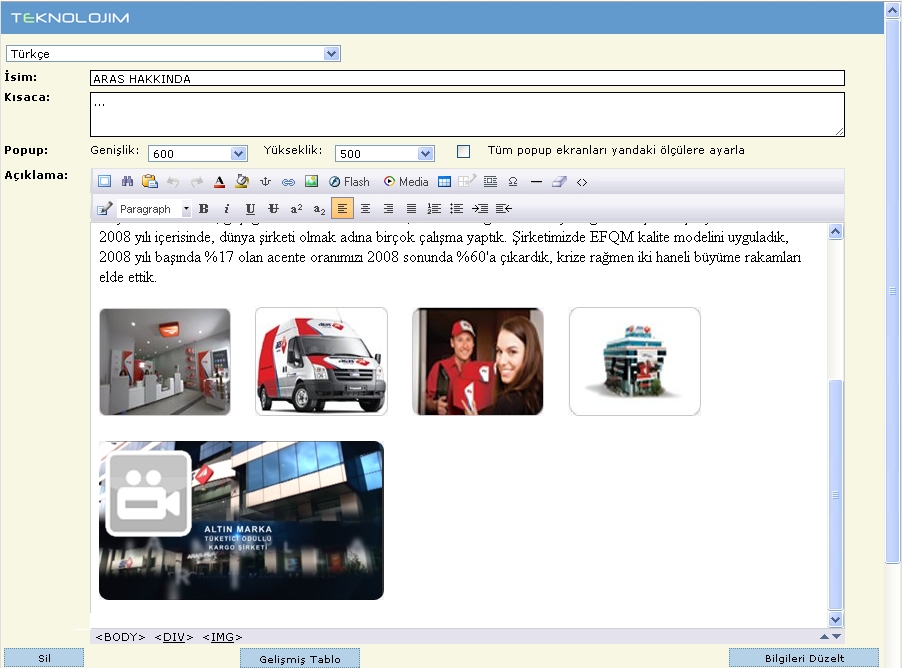Screen dimensions: 902x668
Task: Click editor scrollbar up arrow
Action: (835, 231)
